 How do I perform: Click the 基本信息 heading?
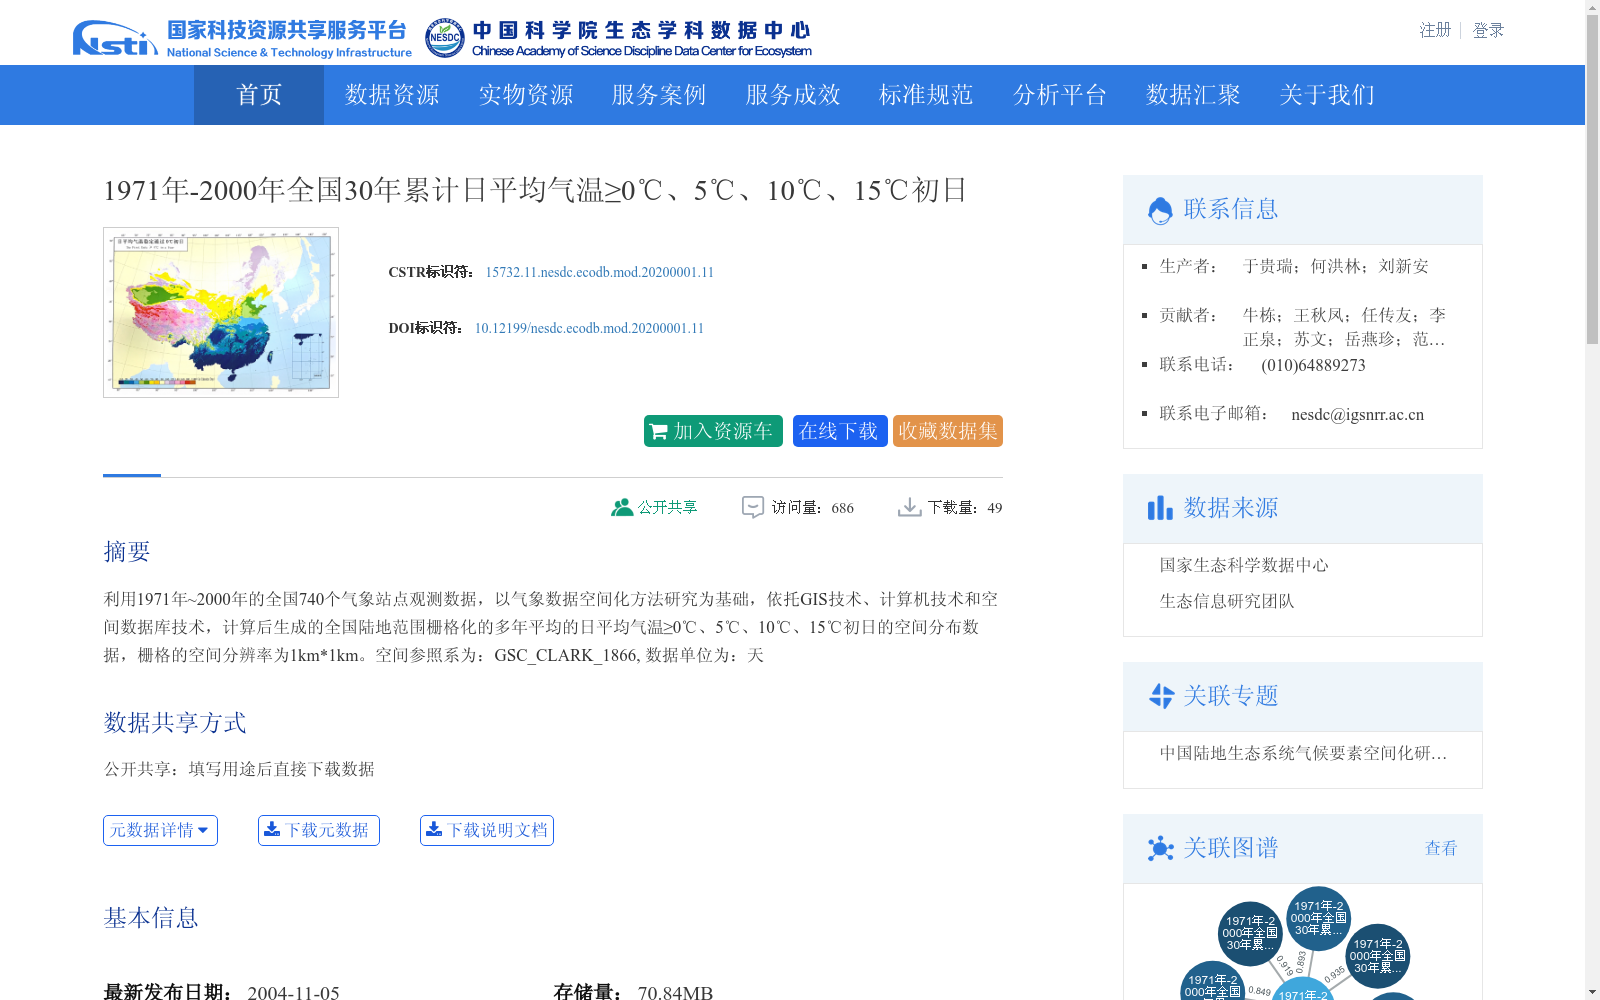151,917
